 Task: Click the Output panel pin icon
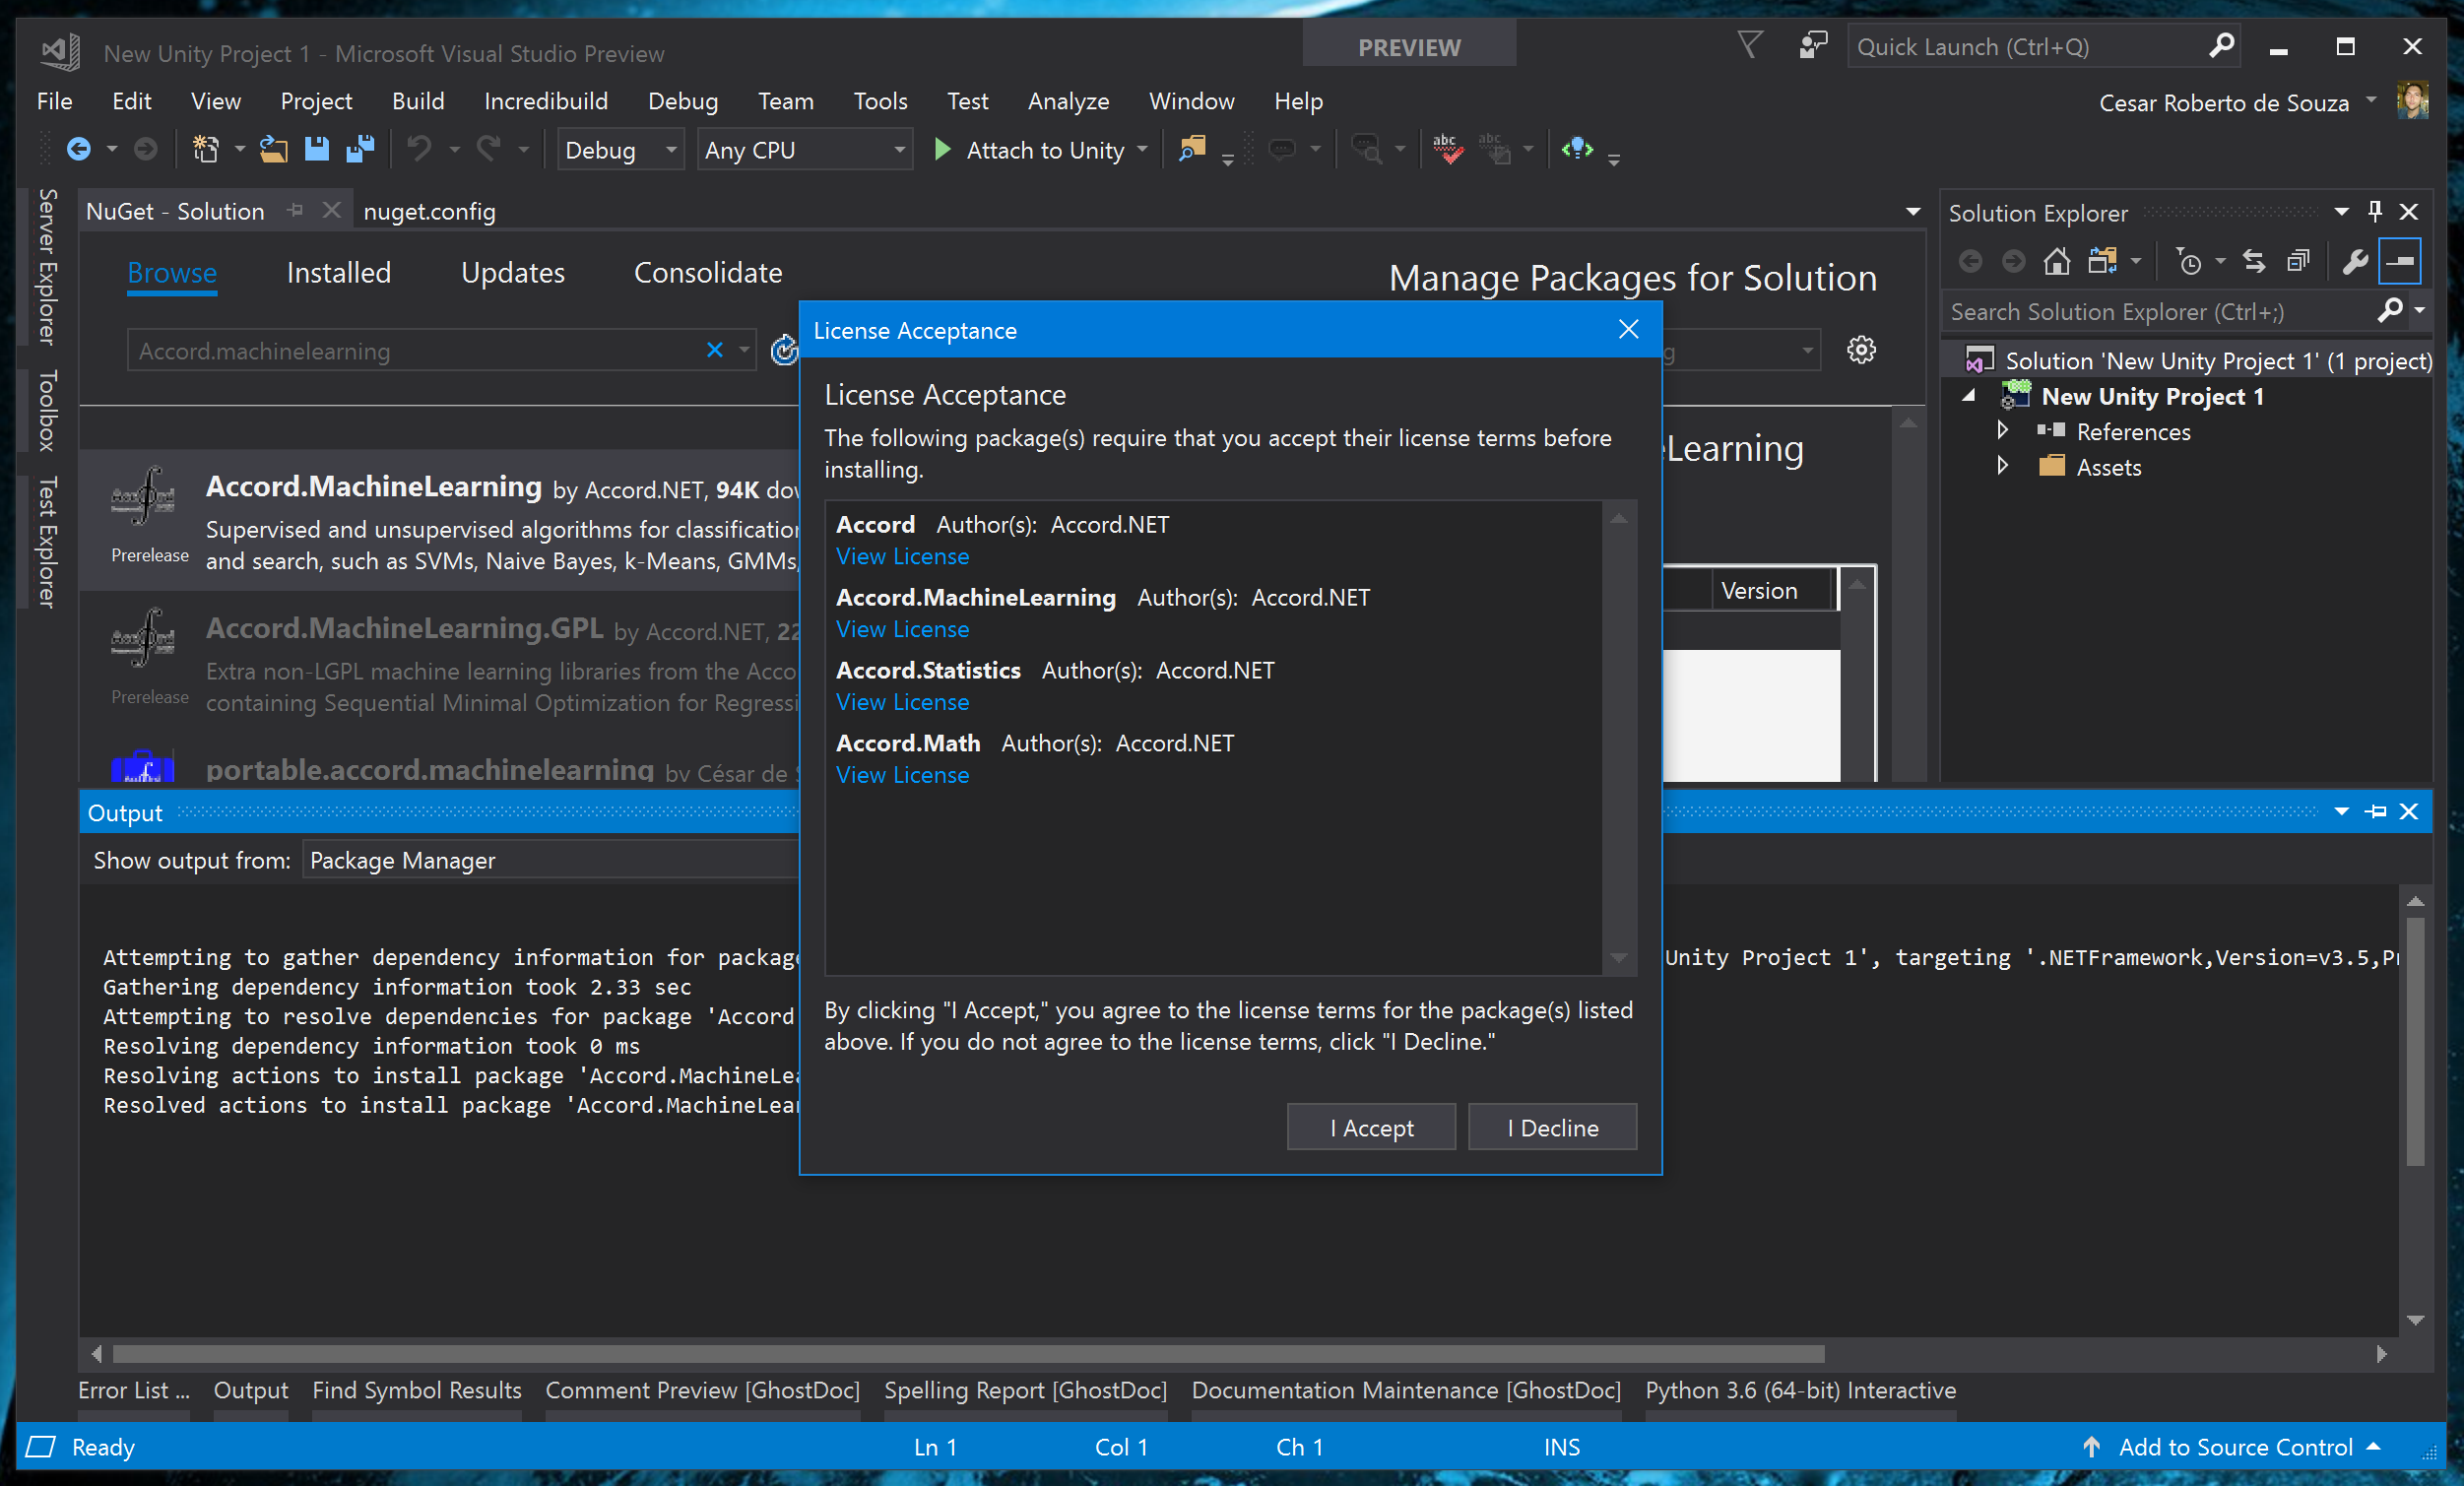click(2376, 812)
